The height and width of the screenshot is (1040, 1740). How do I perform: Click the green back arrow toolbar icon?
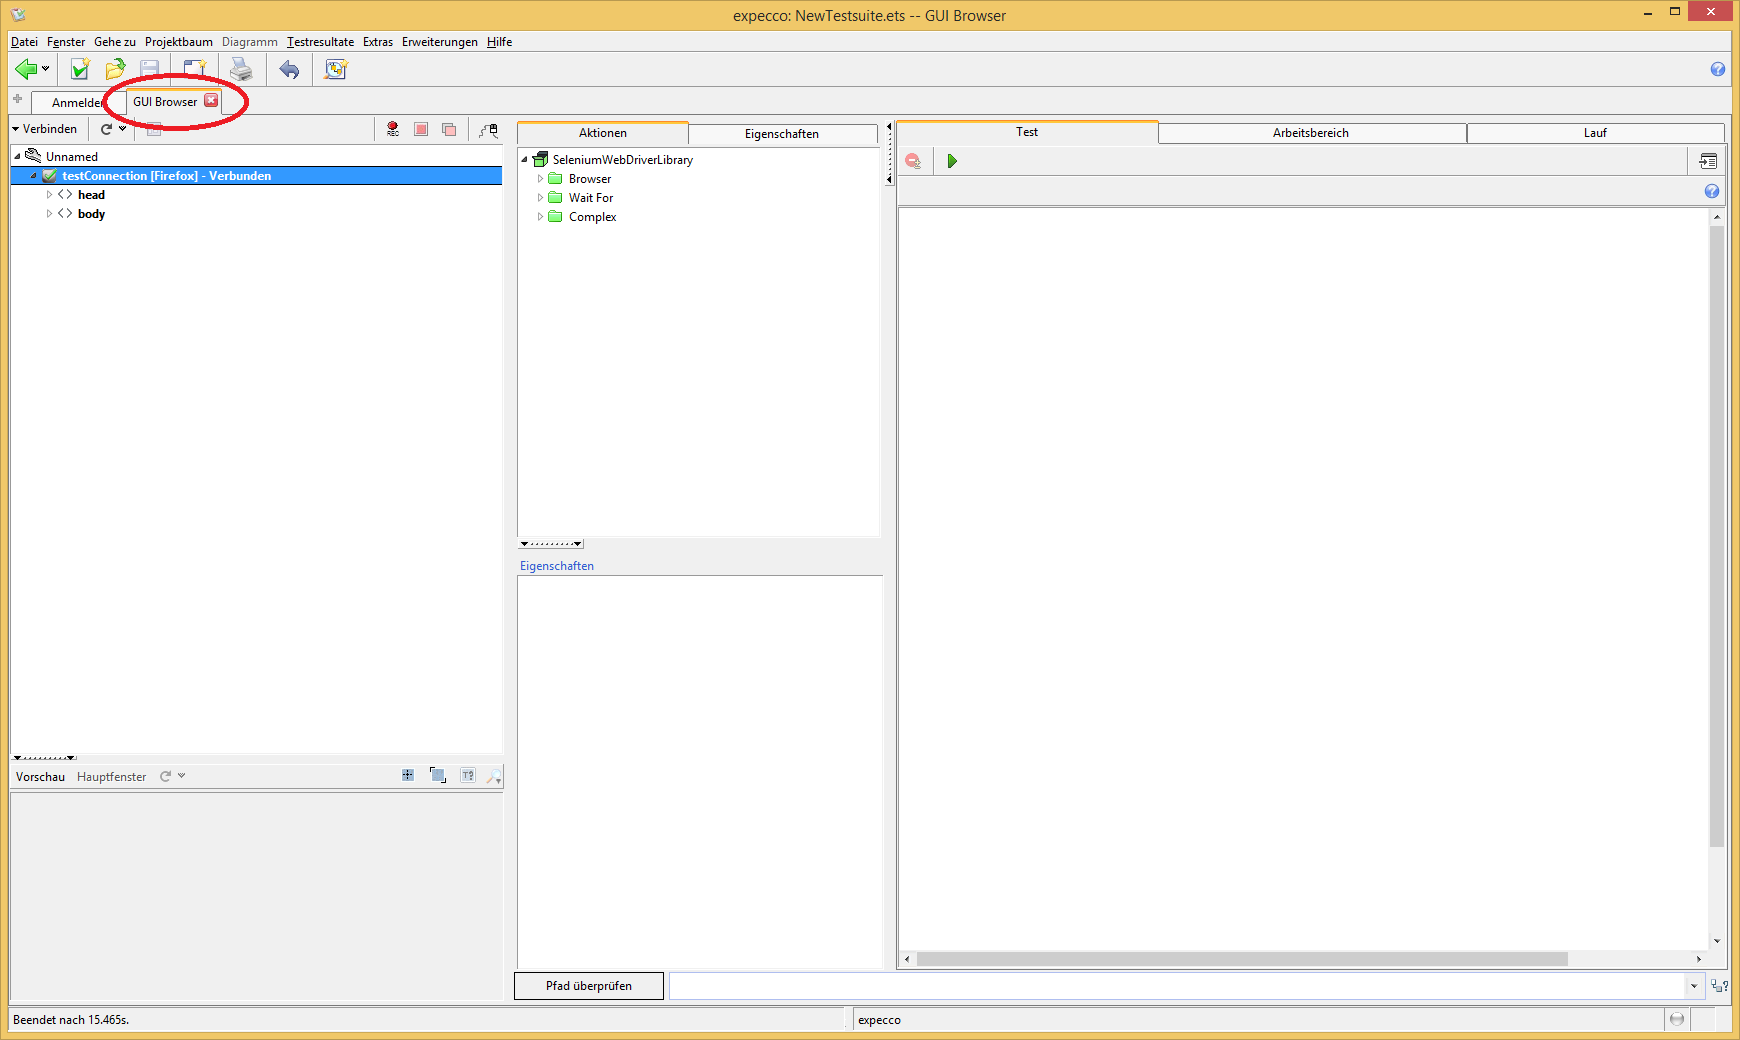pos(26,69)
